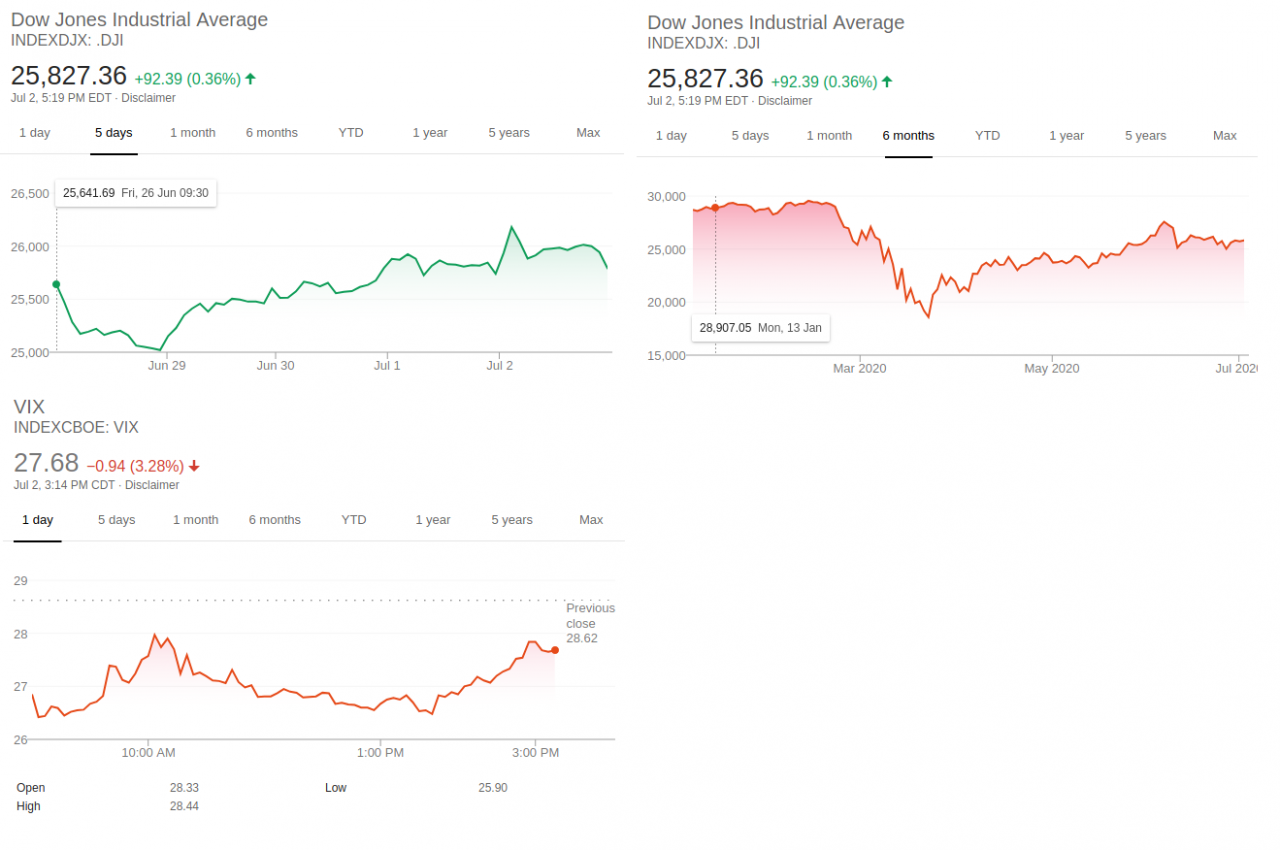Select 1 month tab in the VIX panel
The height and width of the screenshot is (850, 1280).
195,520
